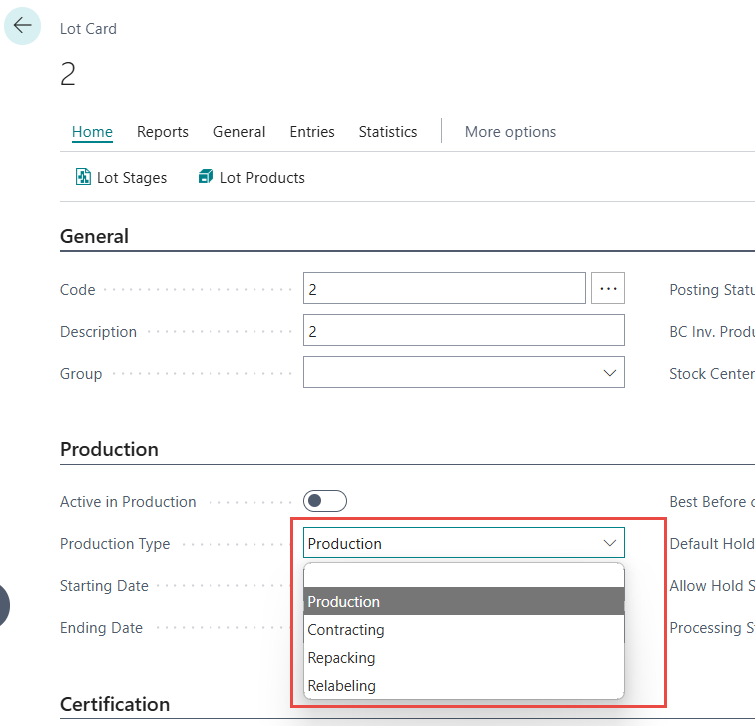Choose Repacking production type option
Image resolution: width=755 pixels, height=726 pixels.
point(341,658)
